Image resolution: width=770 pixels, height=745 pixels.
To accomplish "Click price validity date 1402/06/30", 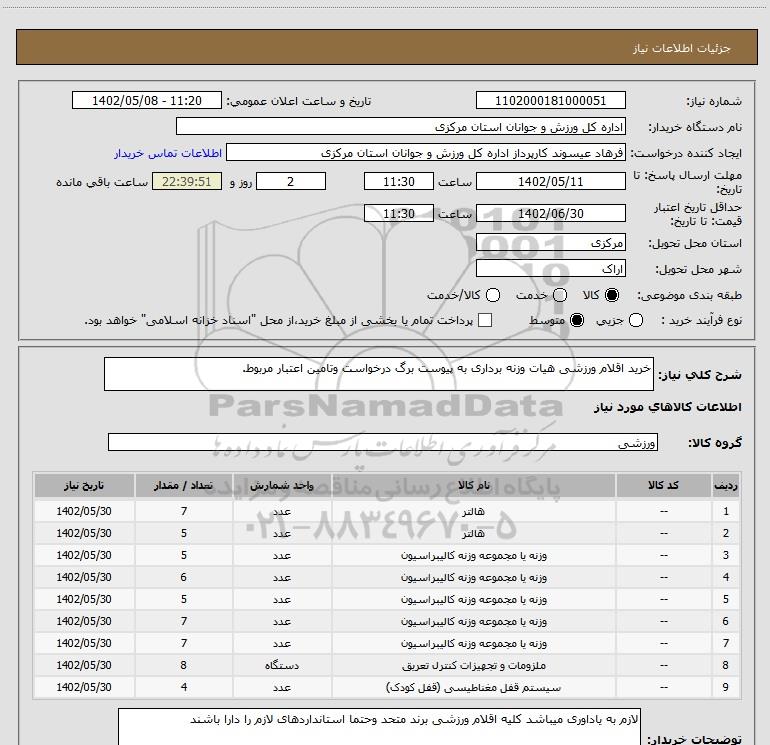I will [x=550, y=214].
